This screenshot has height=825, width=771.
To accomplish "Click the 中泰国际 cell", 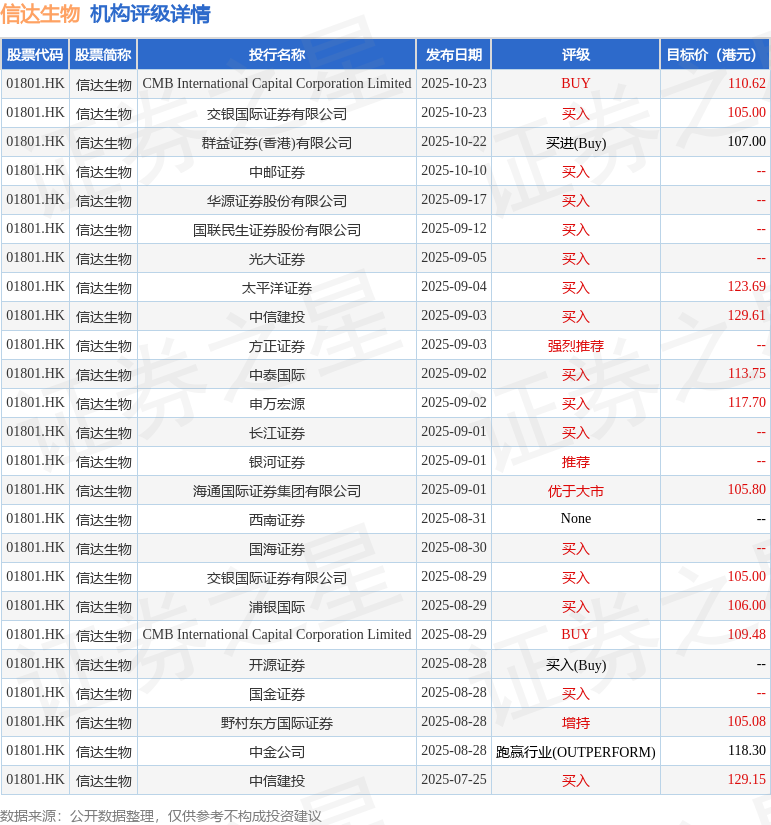I will click(277, 375).
